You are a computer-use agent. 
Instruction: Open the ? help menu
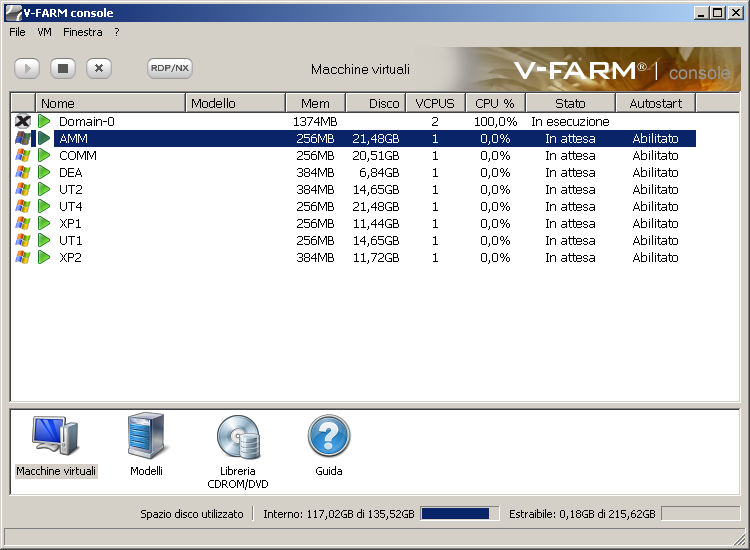coord(117,32)
